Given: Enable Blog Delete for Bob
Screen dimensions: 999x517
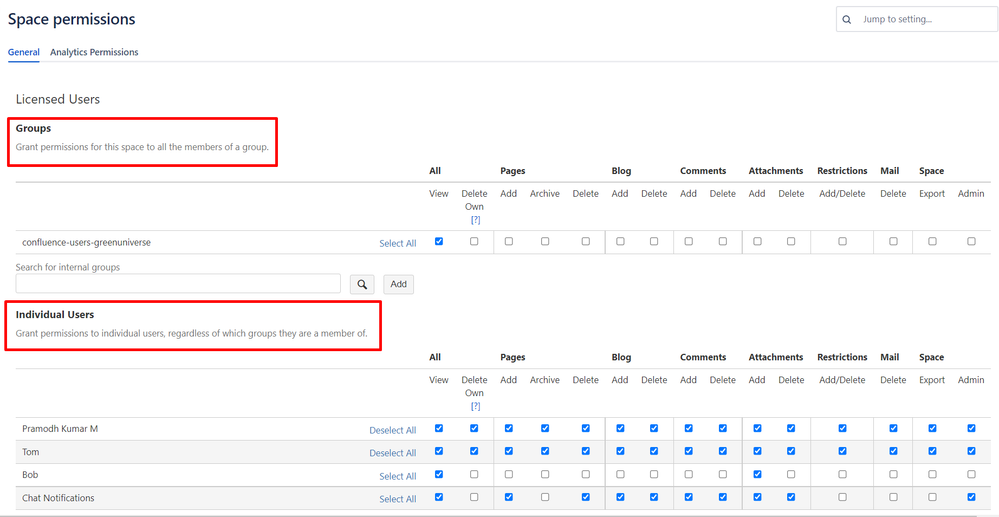Looking at the screenshot, I should click(654, 474).
